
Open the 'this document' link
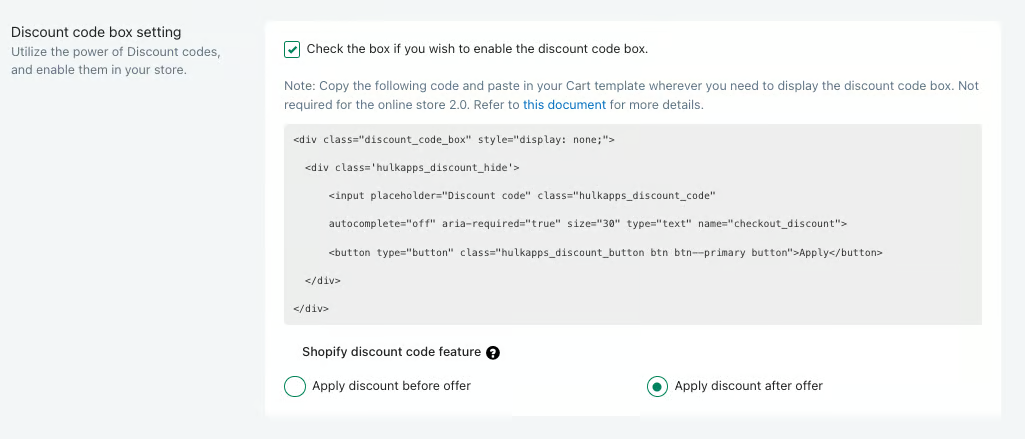(x=564, y=105)
